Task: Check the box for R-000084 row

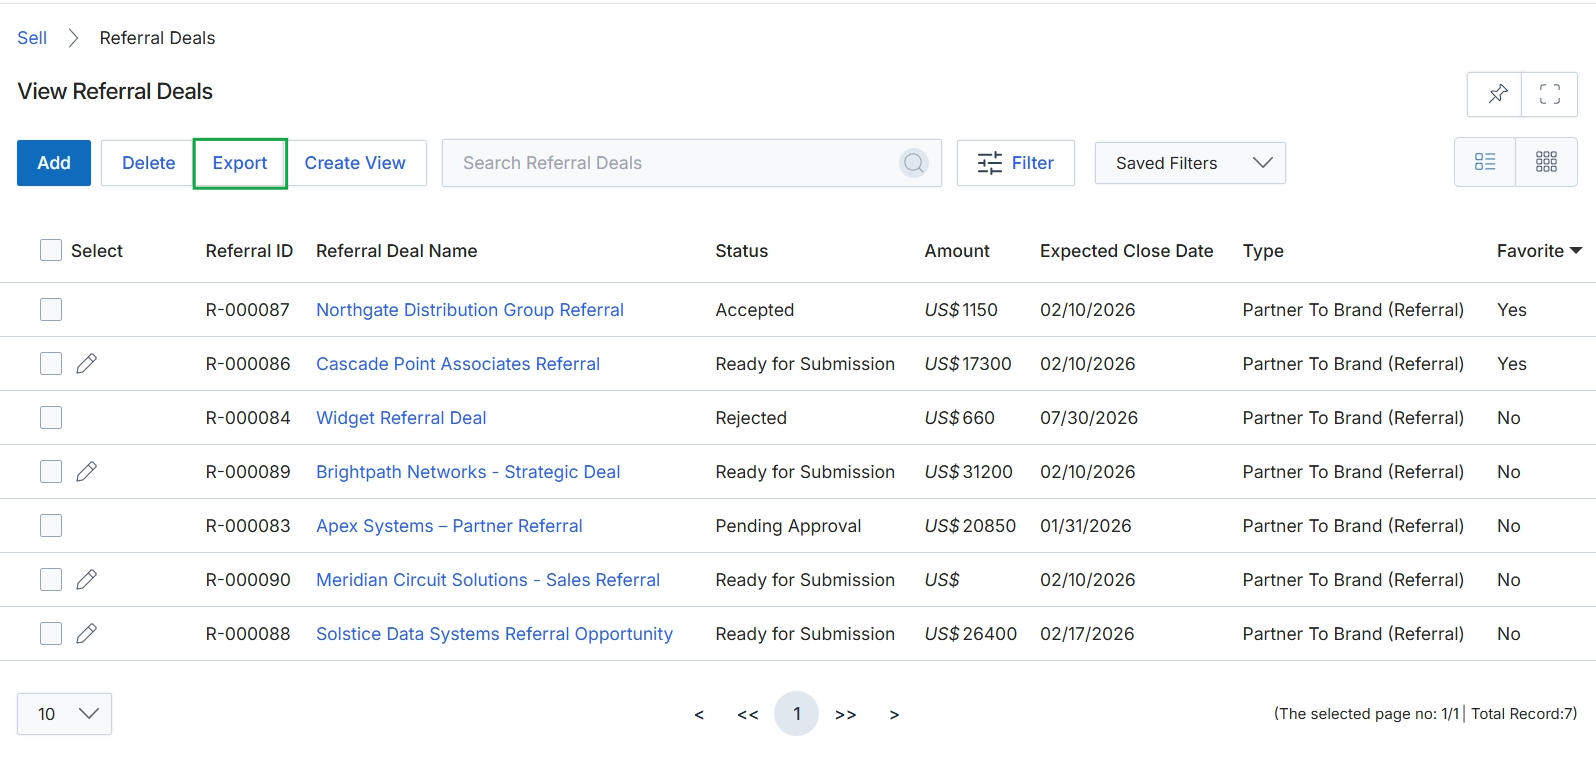Action: click(51, 418)
